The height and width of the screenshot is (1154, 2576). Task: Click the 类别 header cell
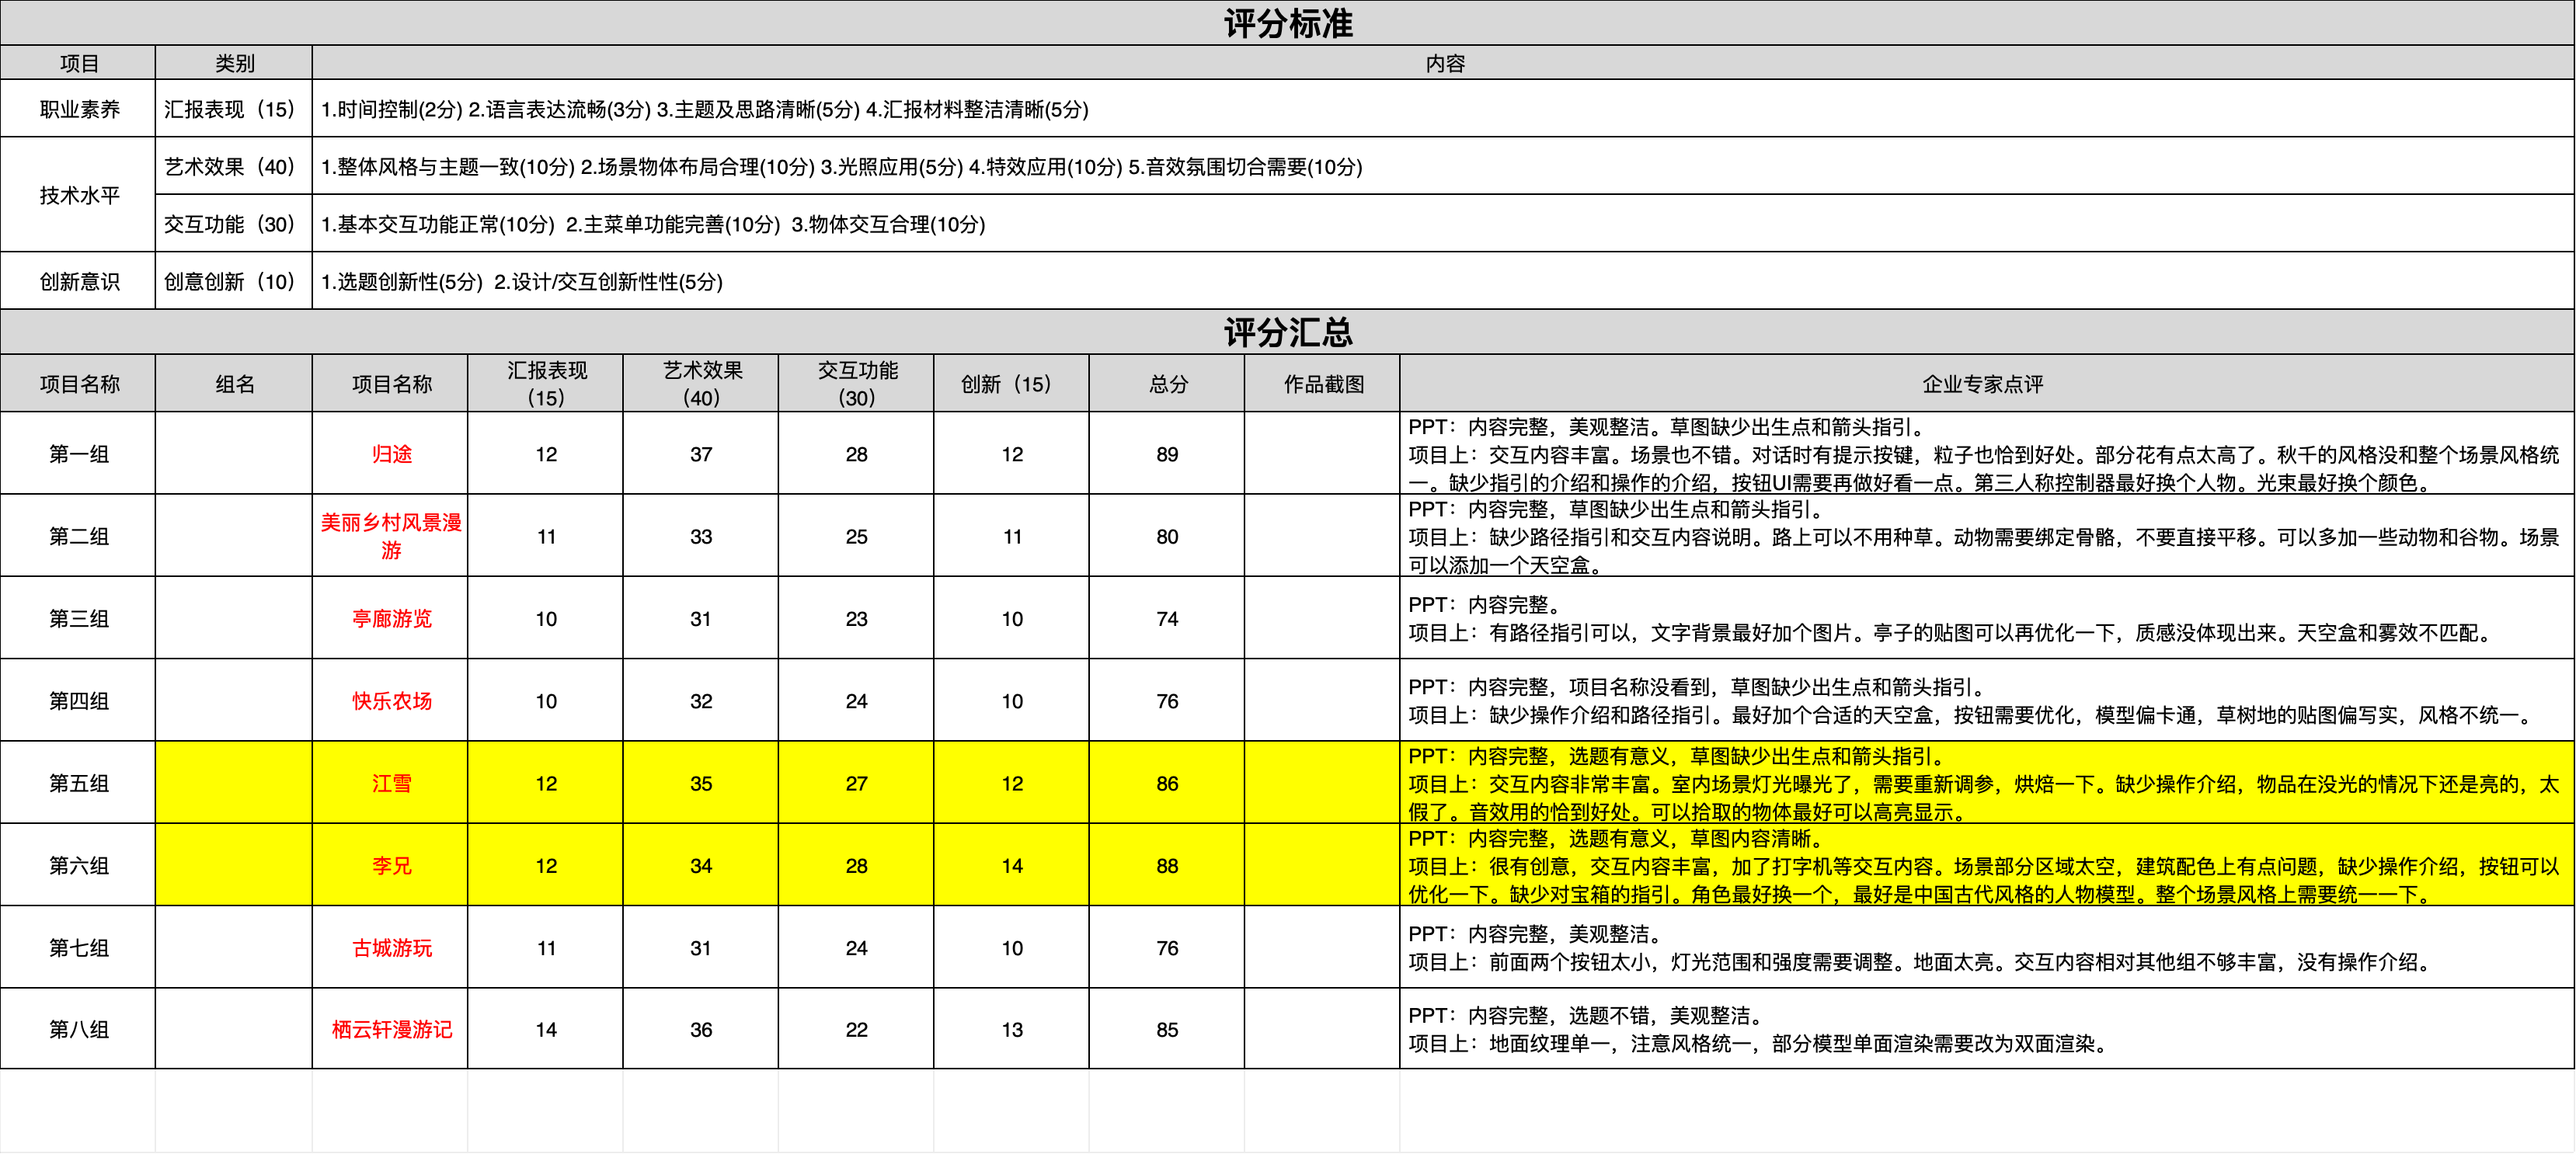pos(234,63)
